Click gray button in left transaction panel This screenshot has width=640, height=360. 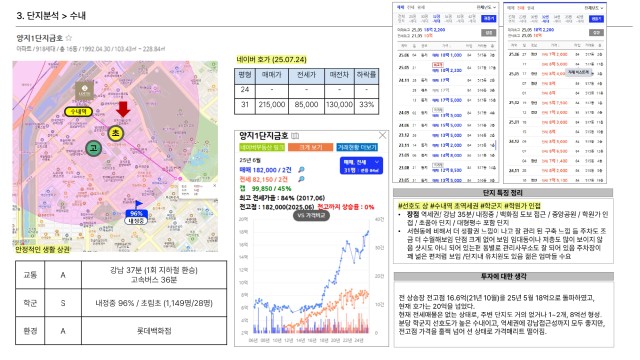pos(488,33)
